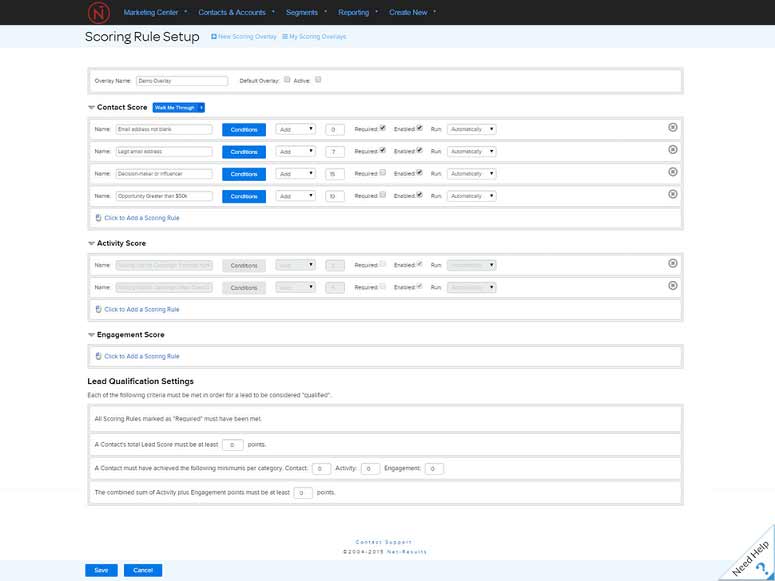Delete the first Activity Score rule
Image resolution: width=775 pixels, height=581 pixels.
[672, 264]
